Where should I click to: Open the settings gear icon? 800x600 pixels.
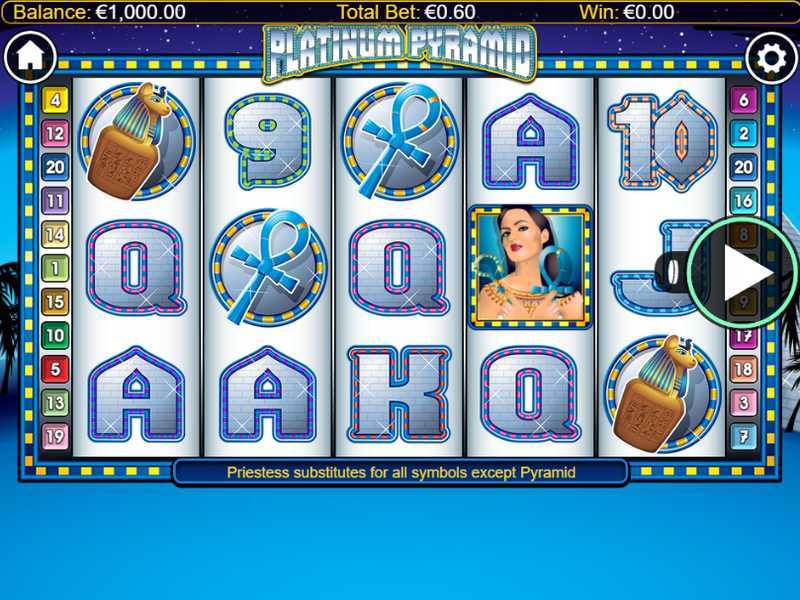771,58
